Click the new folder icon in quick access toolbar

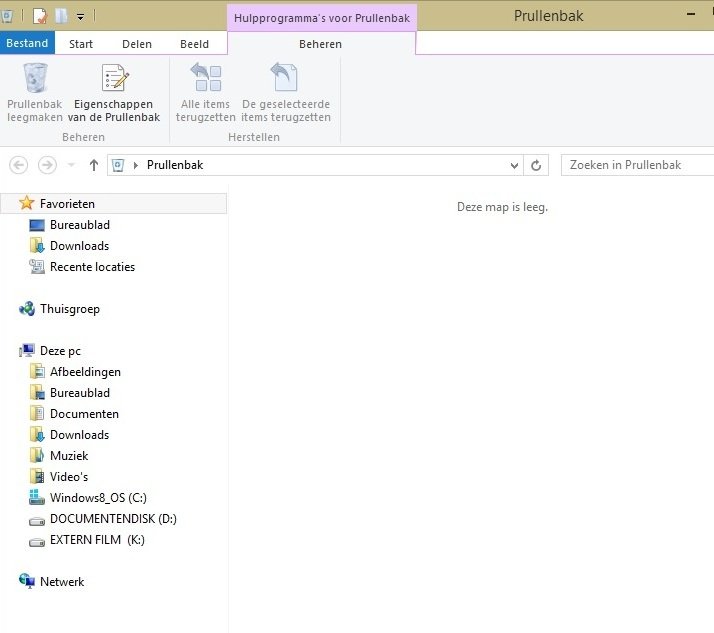click(x=61, y=16)
